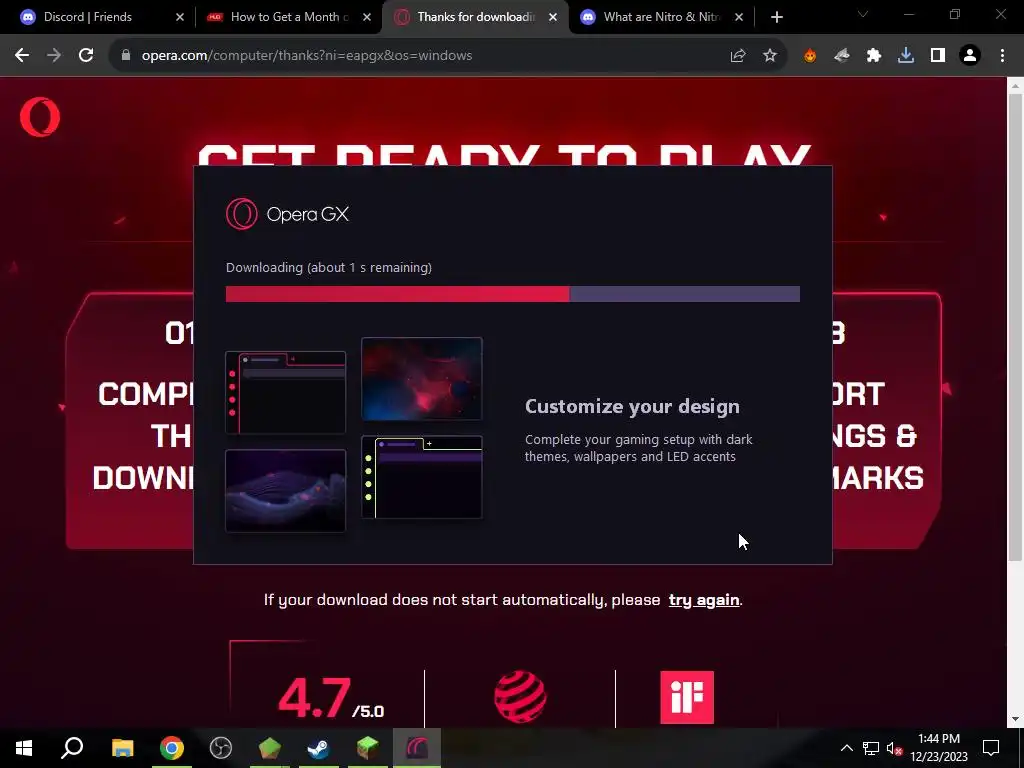
Task: Open the taskbar clock and date
Action: 939,748
